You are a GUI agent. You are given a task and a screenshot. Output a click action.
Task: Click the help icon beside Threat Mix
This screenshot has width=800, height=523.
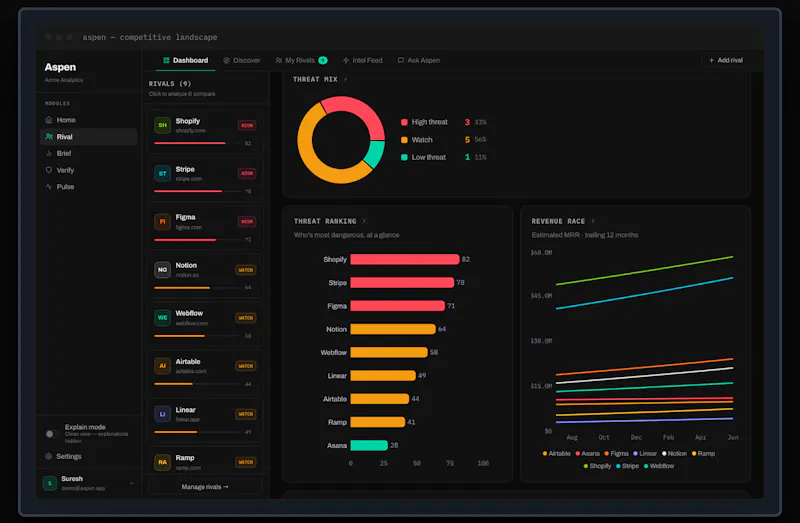[345, 80]
